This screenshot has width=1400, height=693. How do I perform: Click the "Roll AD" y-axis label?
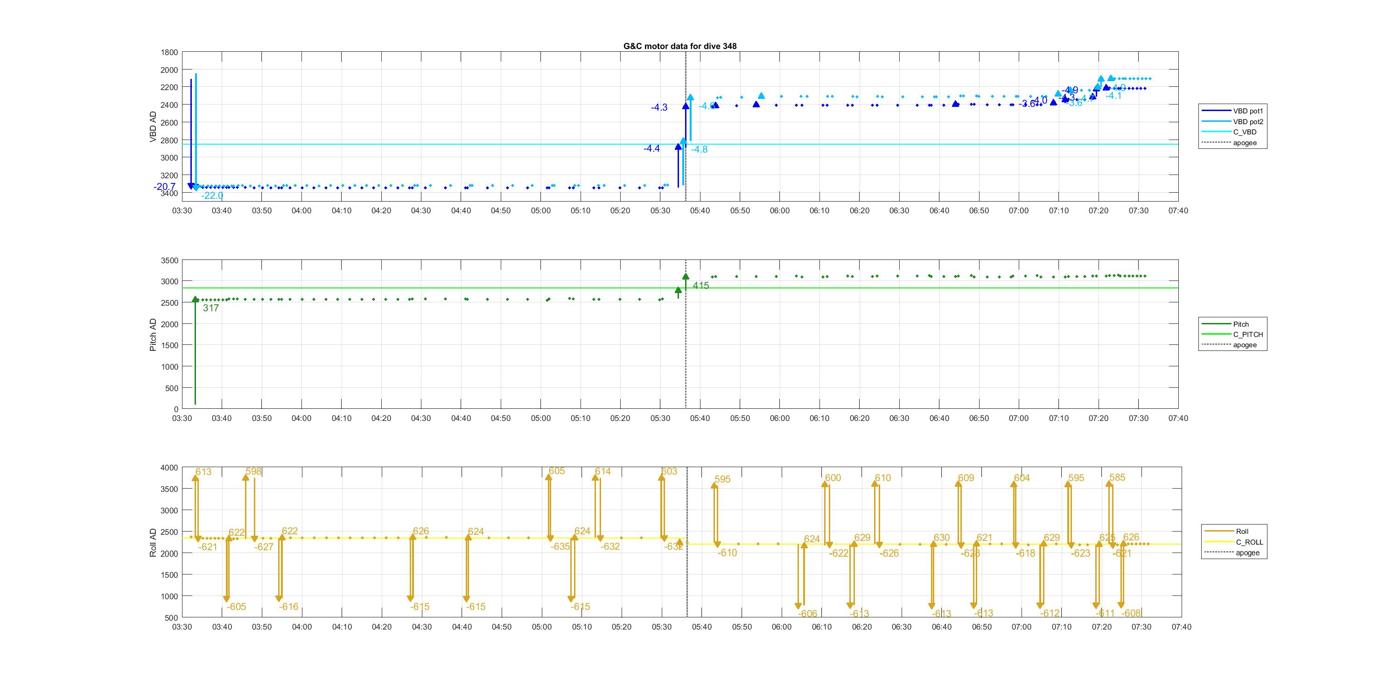click(153, 541)
